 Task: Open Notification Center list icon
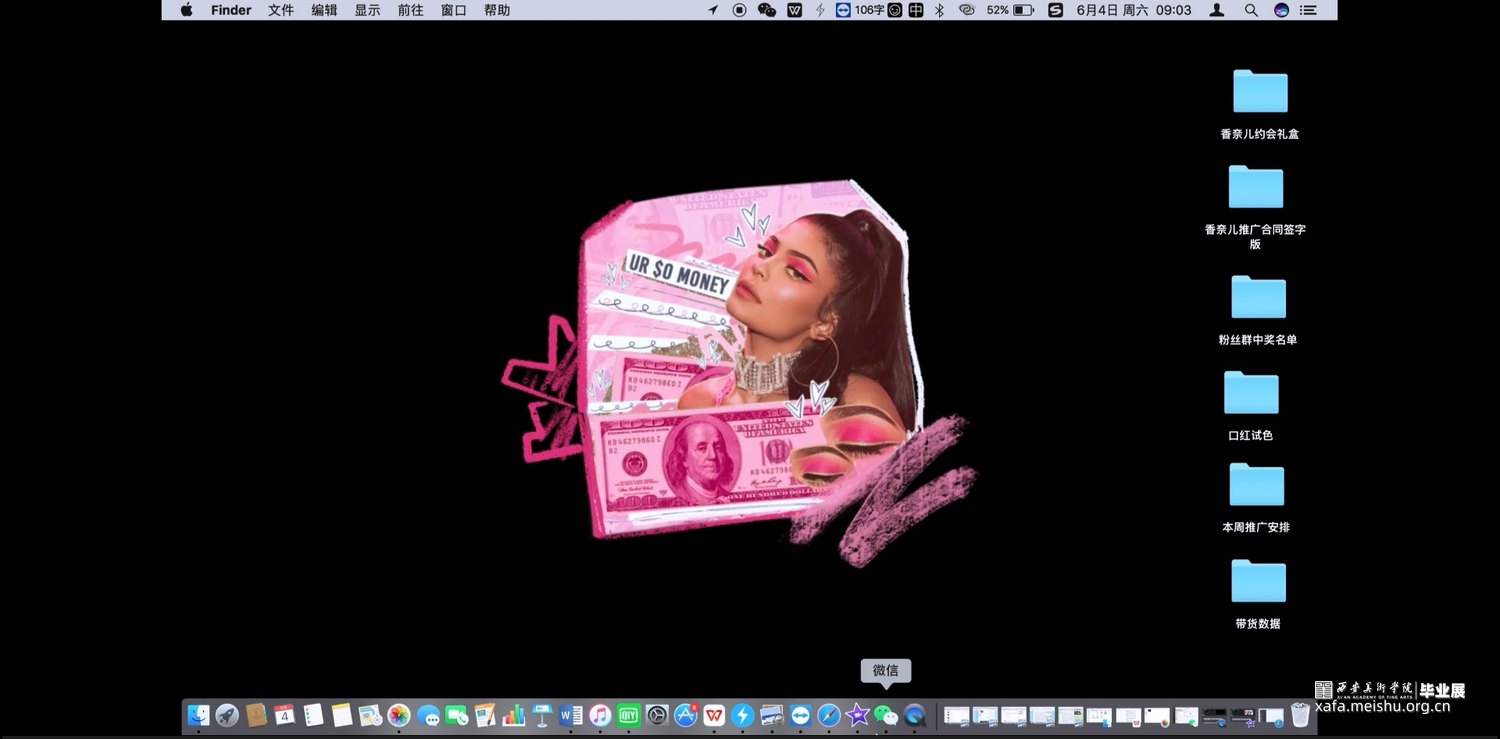[x=1308, y=10]
